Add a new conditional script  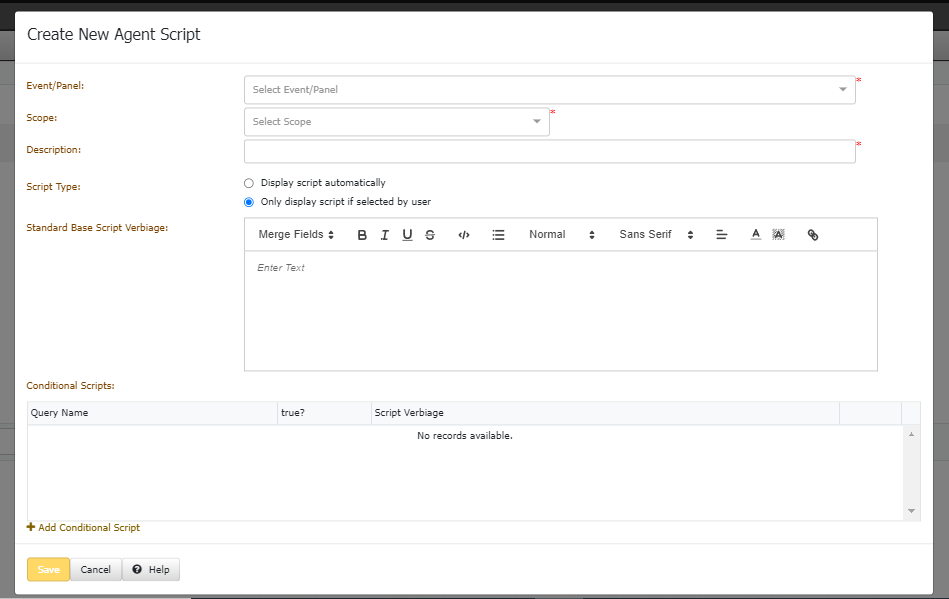pyautogui.click(x=84, y=528)
